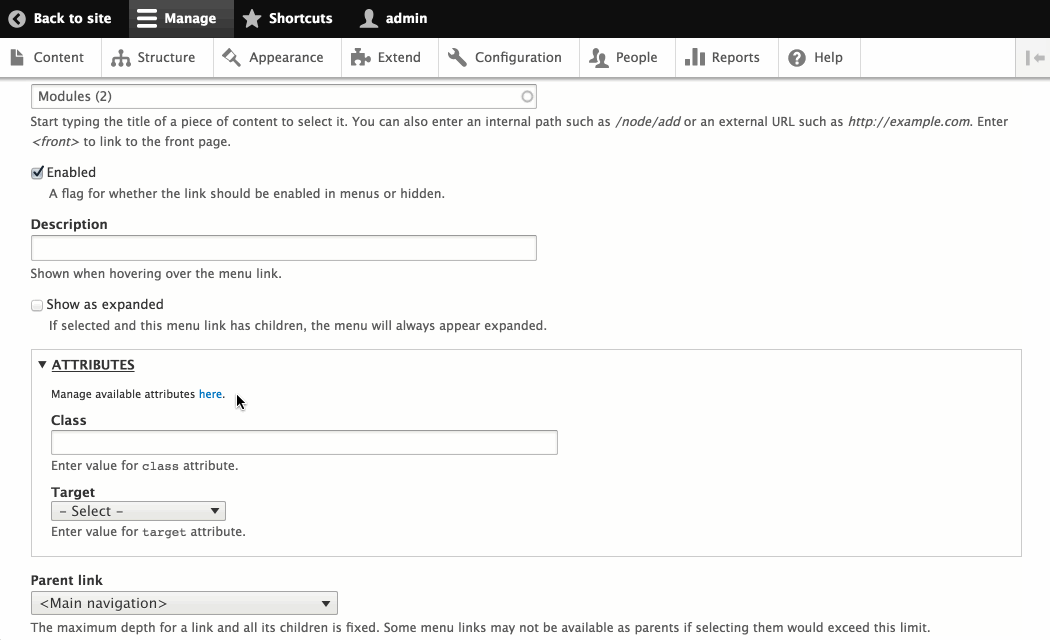This screenshot has height=640, width=1050.
Task: Click the Back to site arrow icon
Action: pos(17,19)
